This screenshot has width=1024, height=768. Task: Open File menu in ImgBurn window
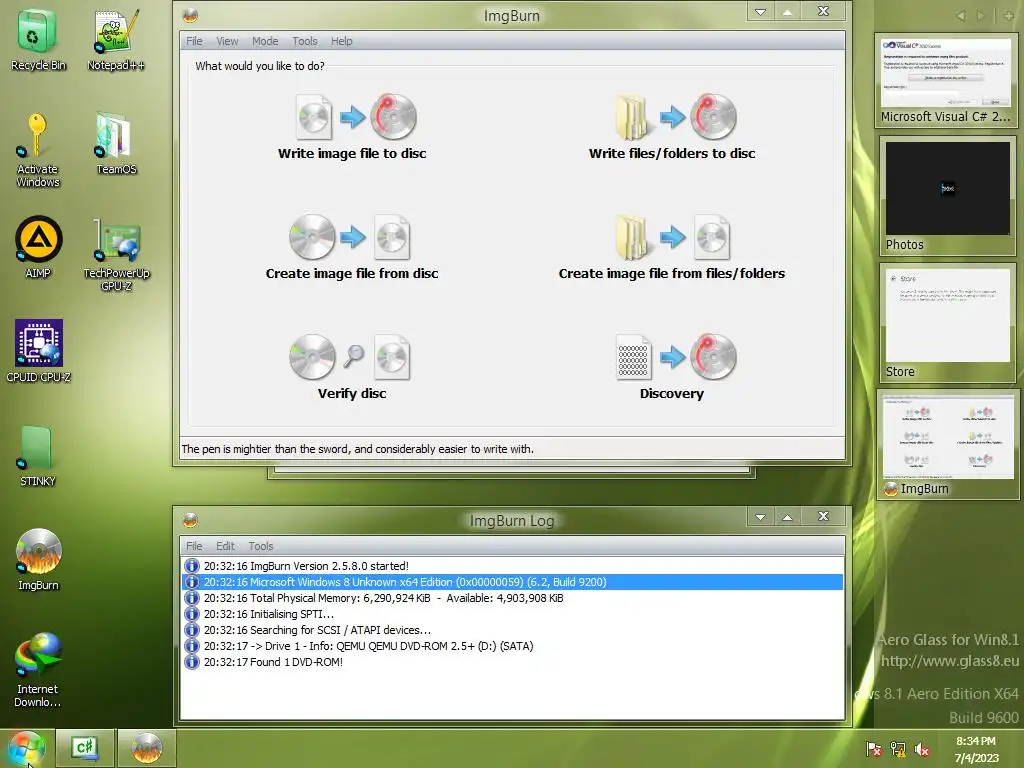pyautogui.click(x=194, y=41)
